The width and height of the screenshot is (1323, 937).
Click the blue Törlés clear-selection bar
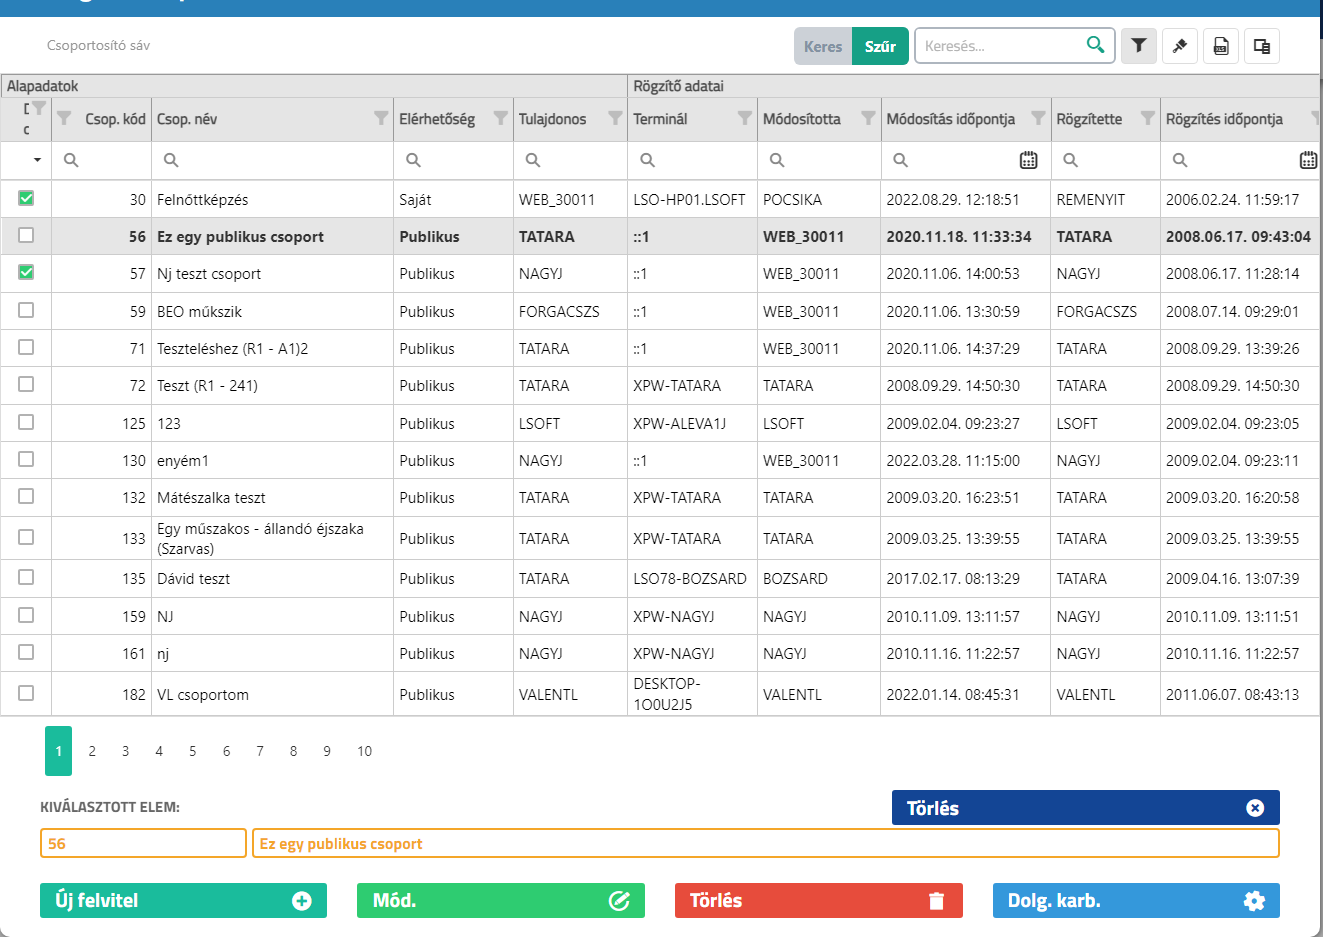click(x=1086, y=808)
